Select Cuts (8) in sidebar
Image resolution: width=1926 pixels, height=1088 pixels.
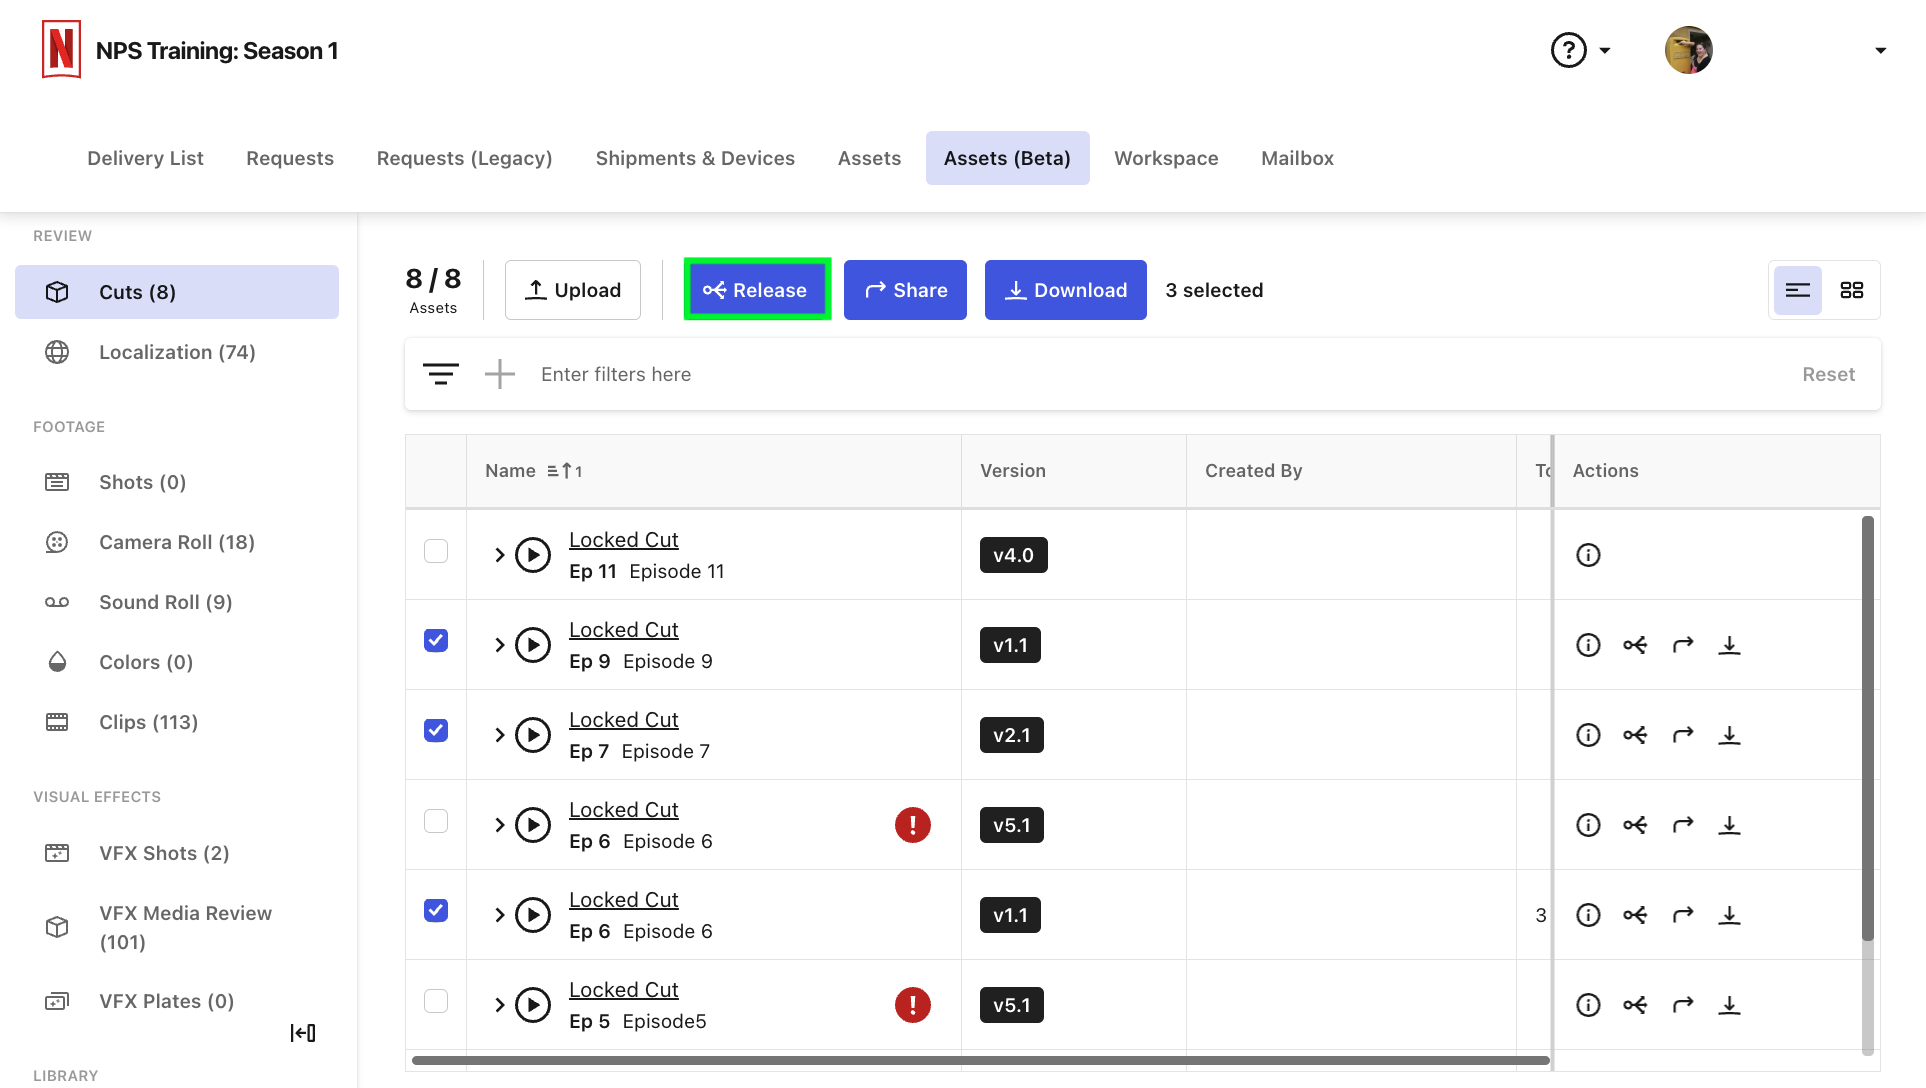(x=177, y=292)
